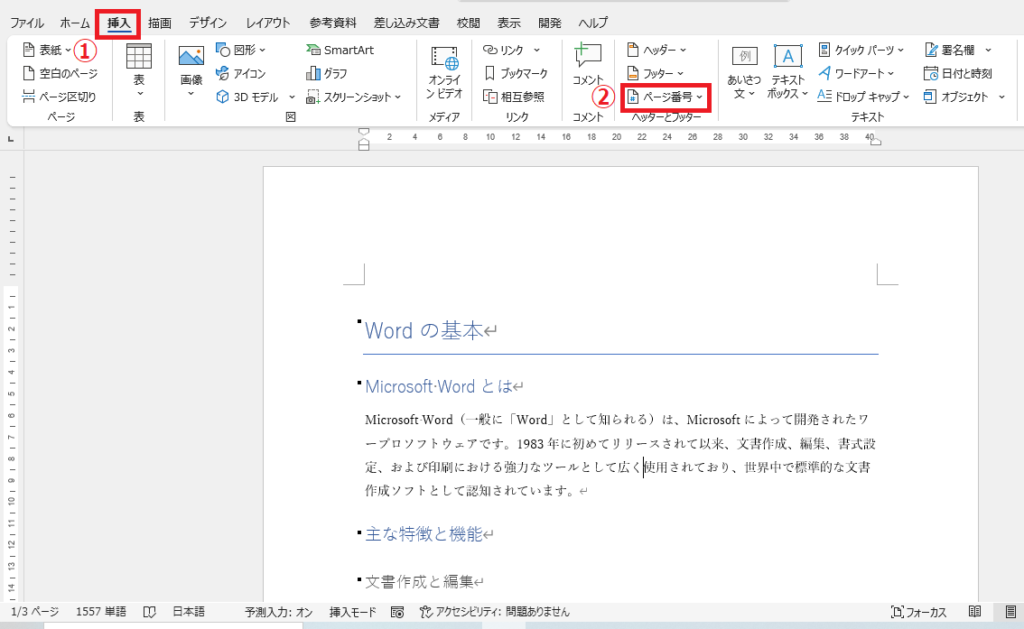Click the hanging indent marker on ruler

tap(364, 140)
